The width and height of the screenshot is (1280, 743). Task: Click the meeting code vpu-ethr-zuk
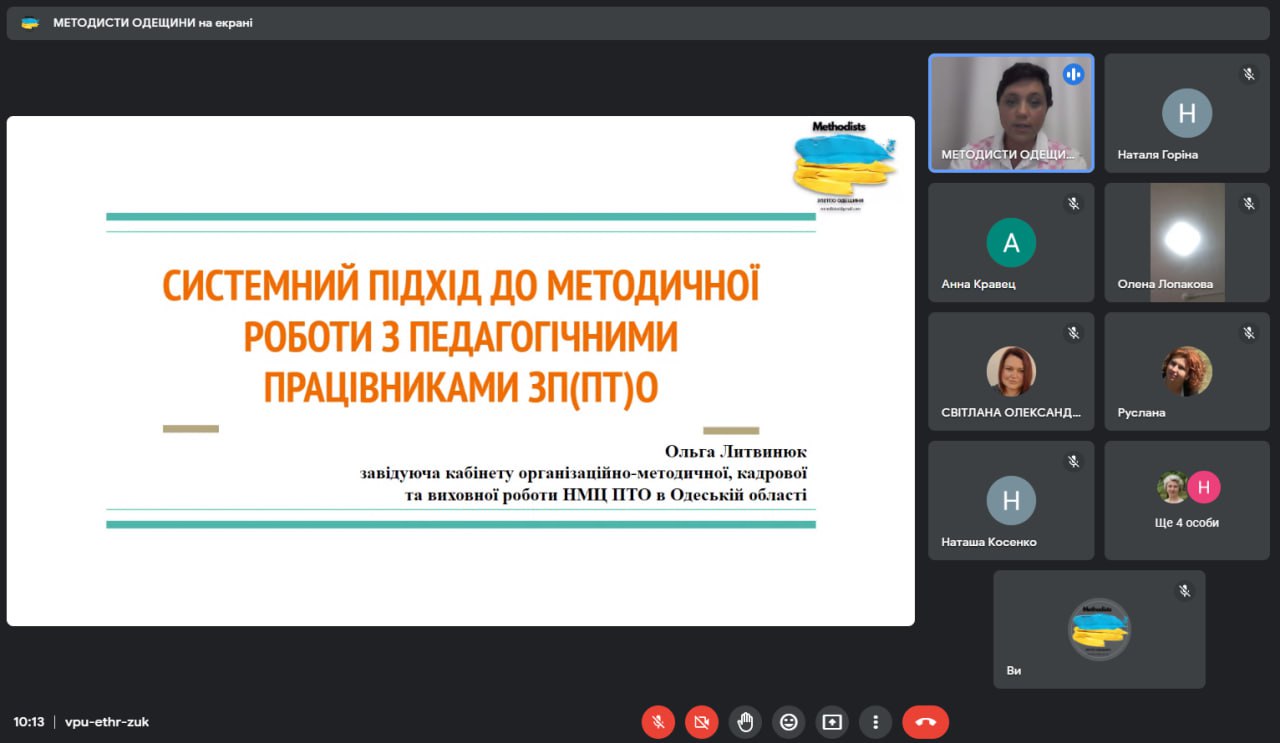[107, 721]
